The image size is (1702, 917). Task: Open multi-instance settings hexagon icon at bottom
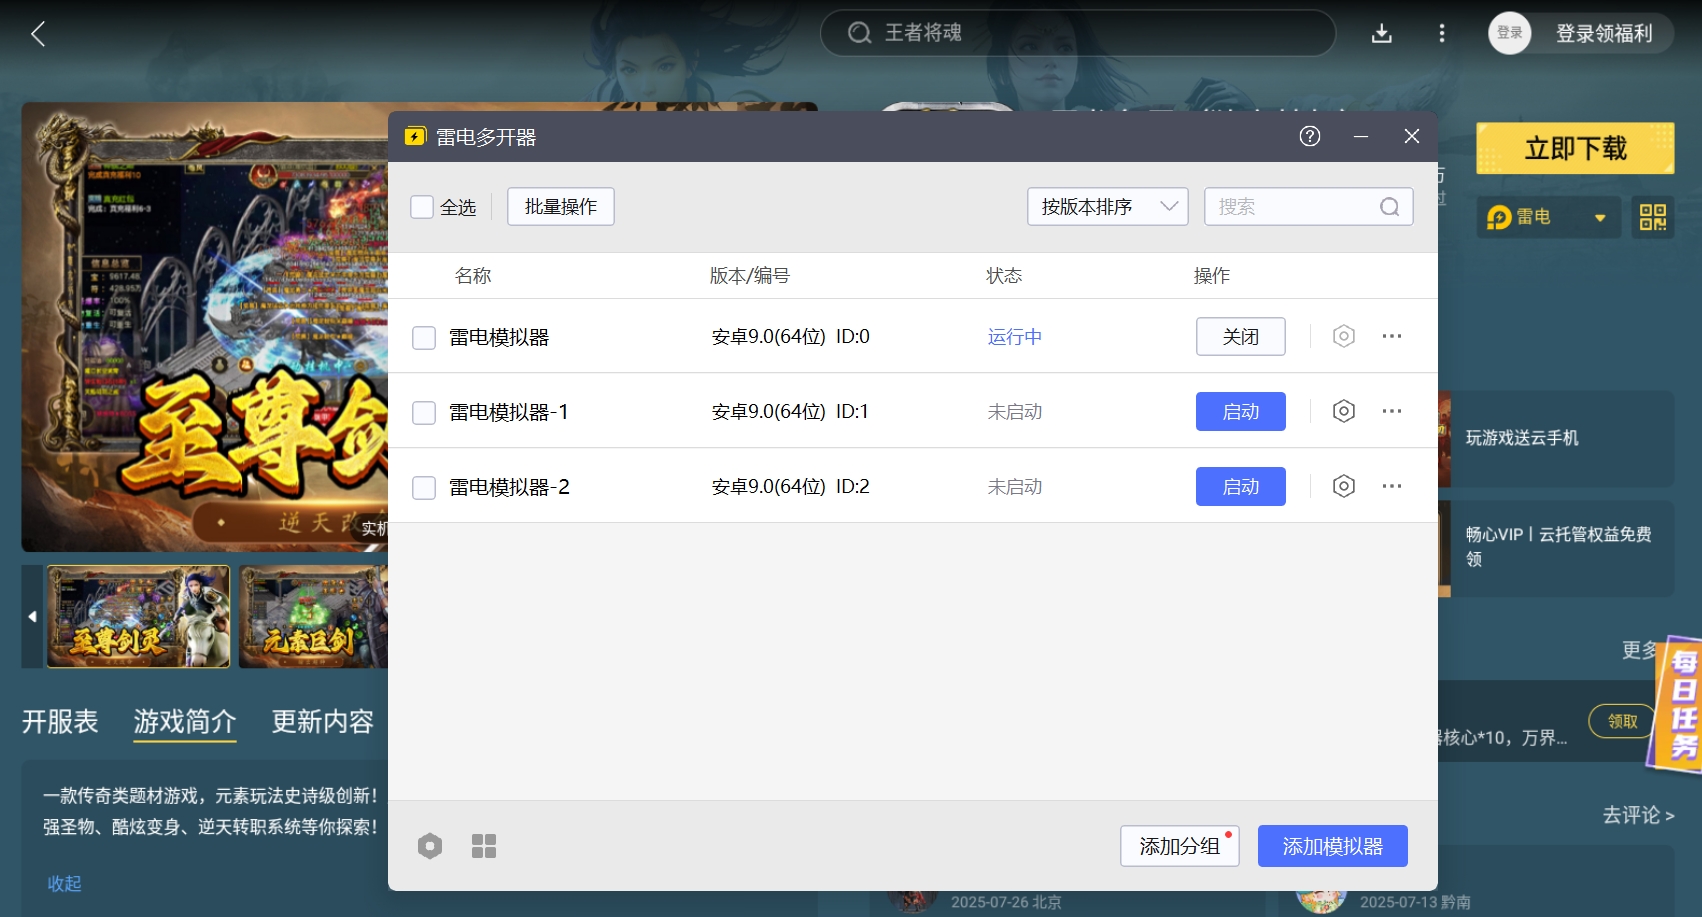click(x=430, y=846)
